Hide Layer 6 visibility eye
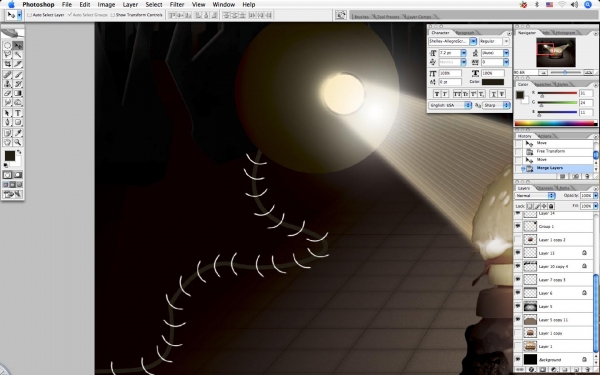Screen dimensions: 600x375 [518, 293]
